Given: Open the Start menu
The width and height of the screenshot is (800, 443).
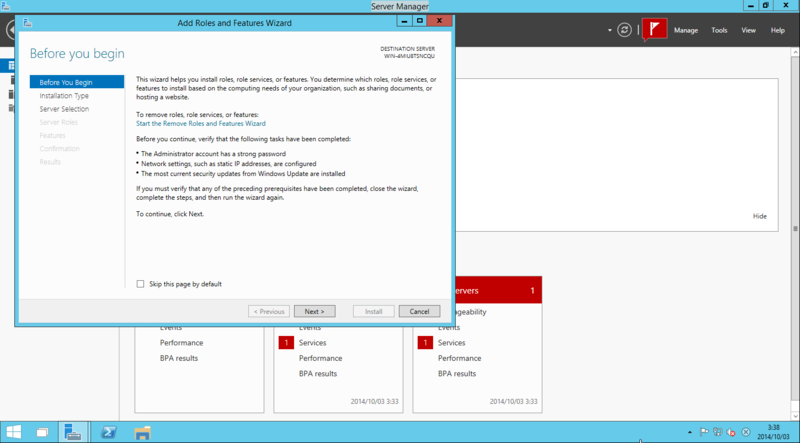Looking at the screenshot, I should [14, 432].
